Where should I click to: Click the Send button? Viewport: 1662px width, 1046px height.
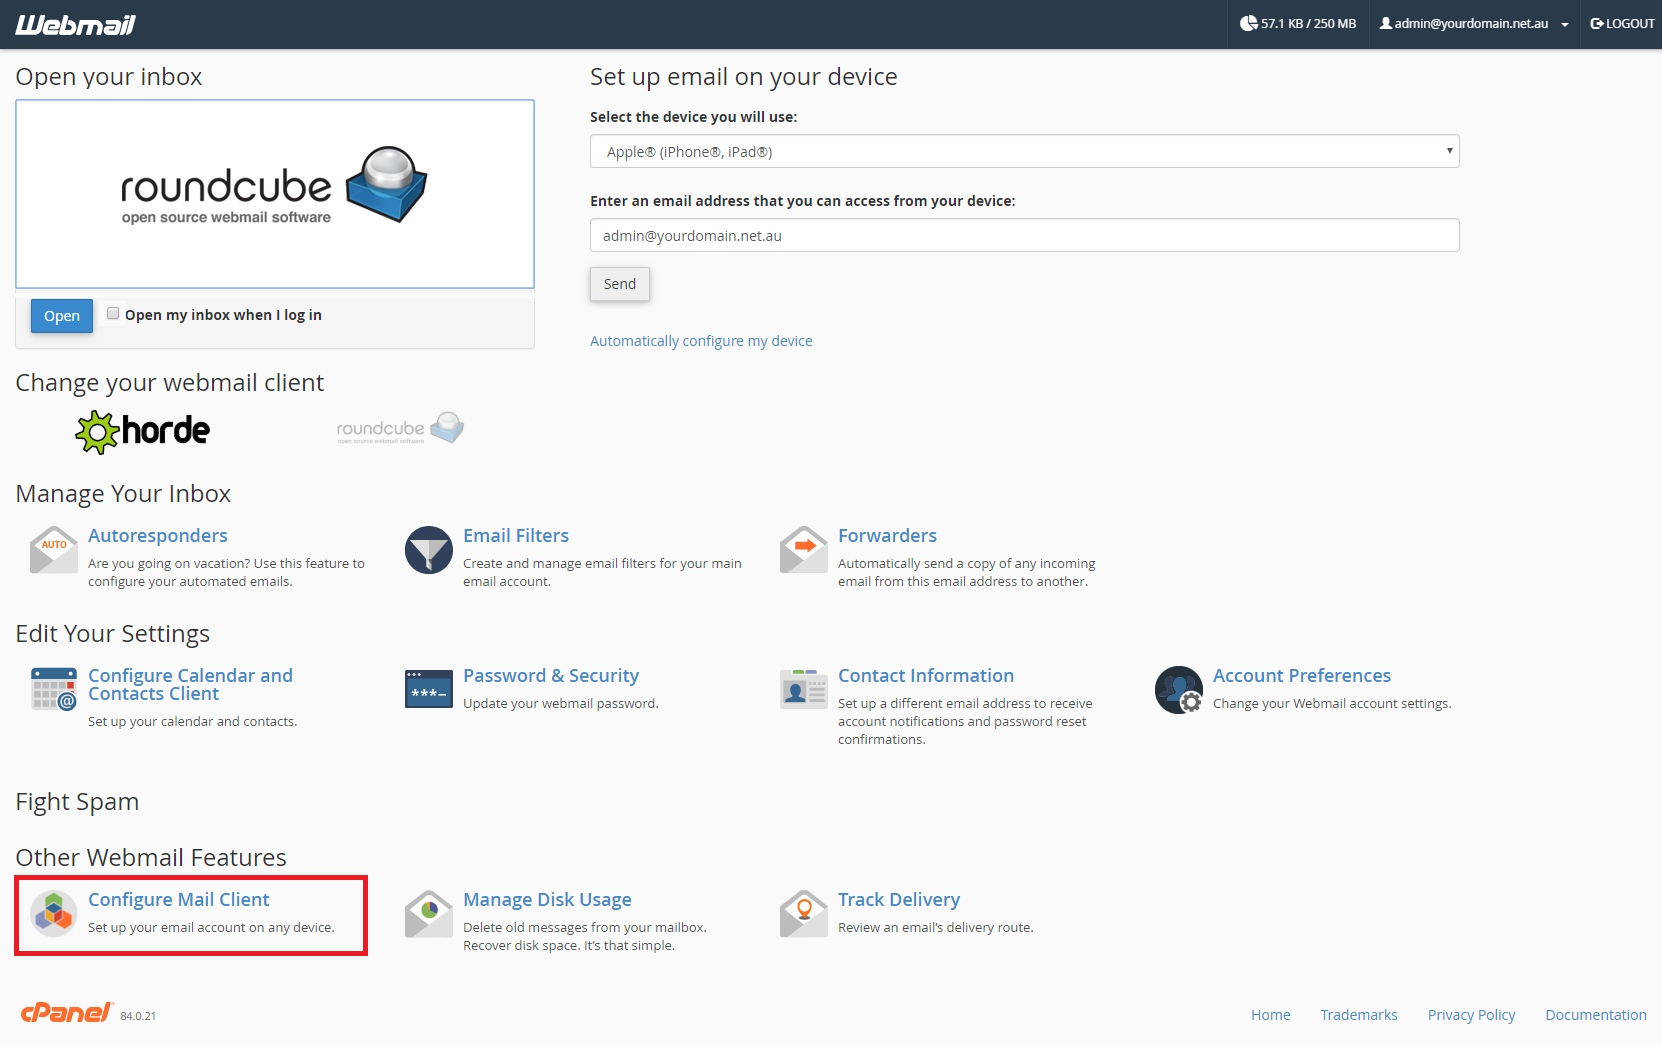click(619, 284)
